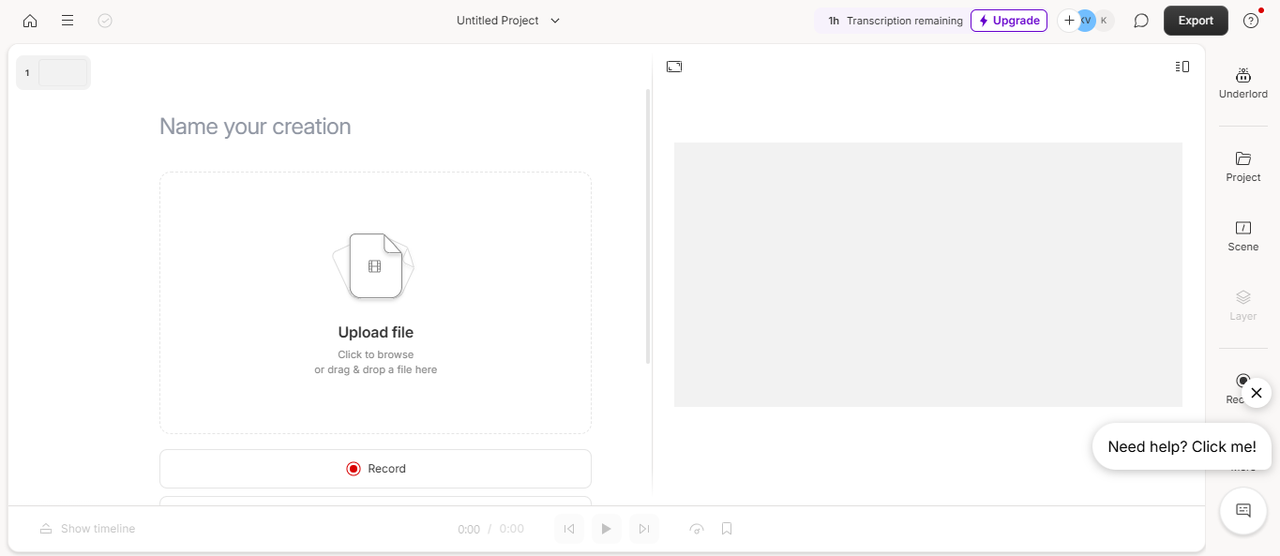Click the help question mark icon

click(1251, 21)
